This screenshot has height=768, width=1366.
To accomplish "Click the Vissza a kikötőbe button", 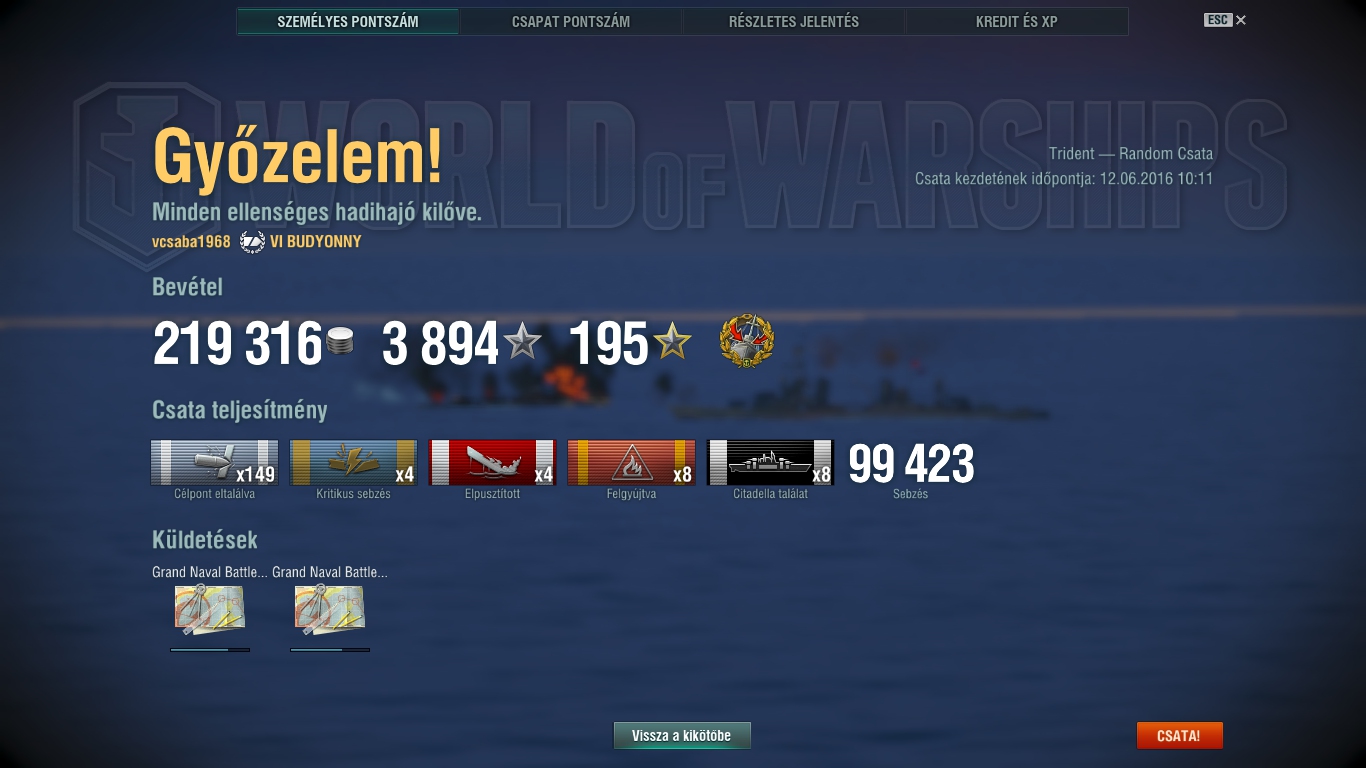I will tap(682, 736).
